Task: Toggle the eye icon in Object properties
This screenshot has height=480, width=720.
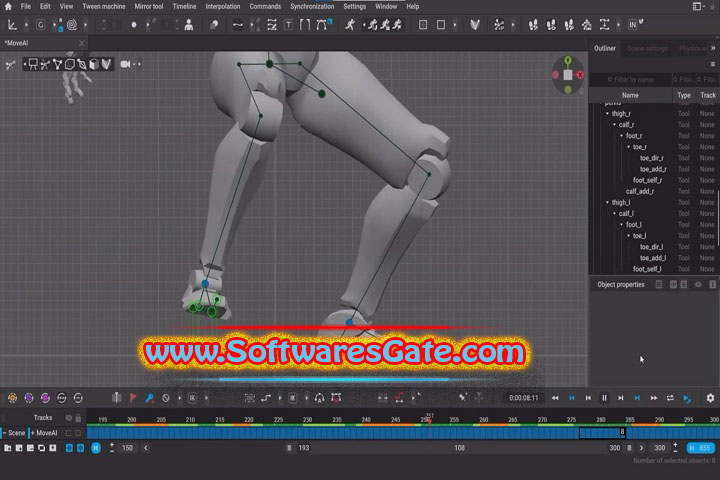Action: (x=698, y=285)
